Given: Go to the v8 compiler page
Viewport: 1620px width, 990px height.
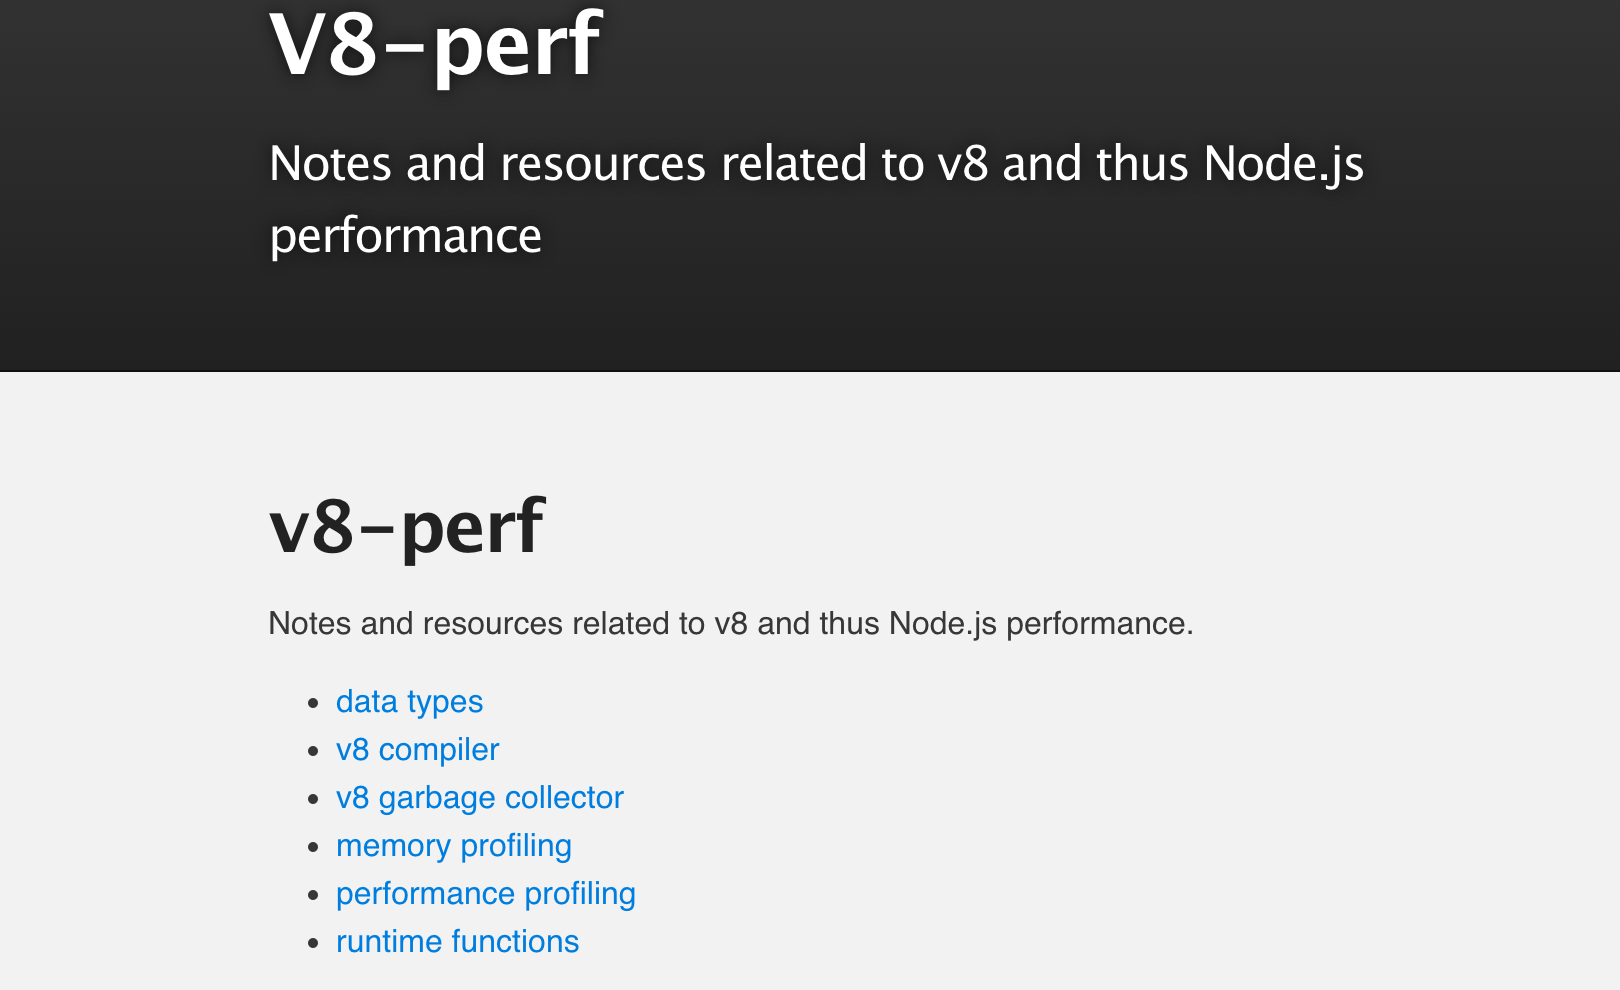Looking at the screenshot, I should pos(417,750).
